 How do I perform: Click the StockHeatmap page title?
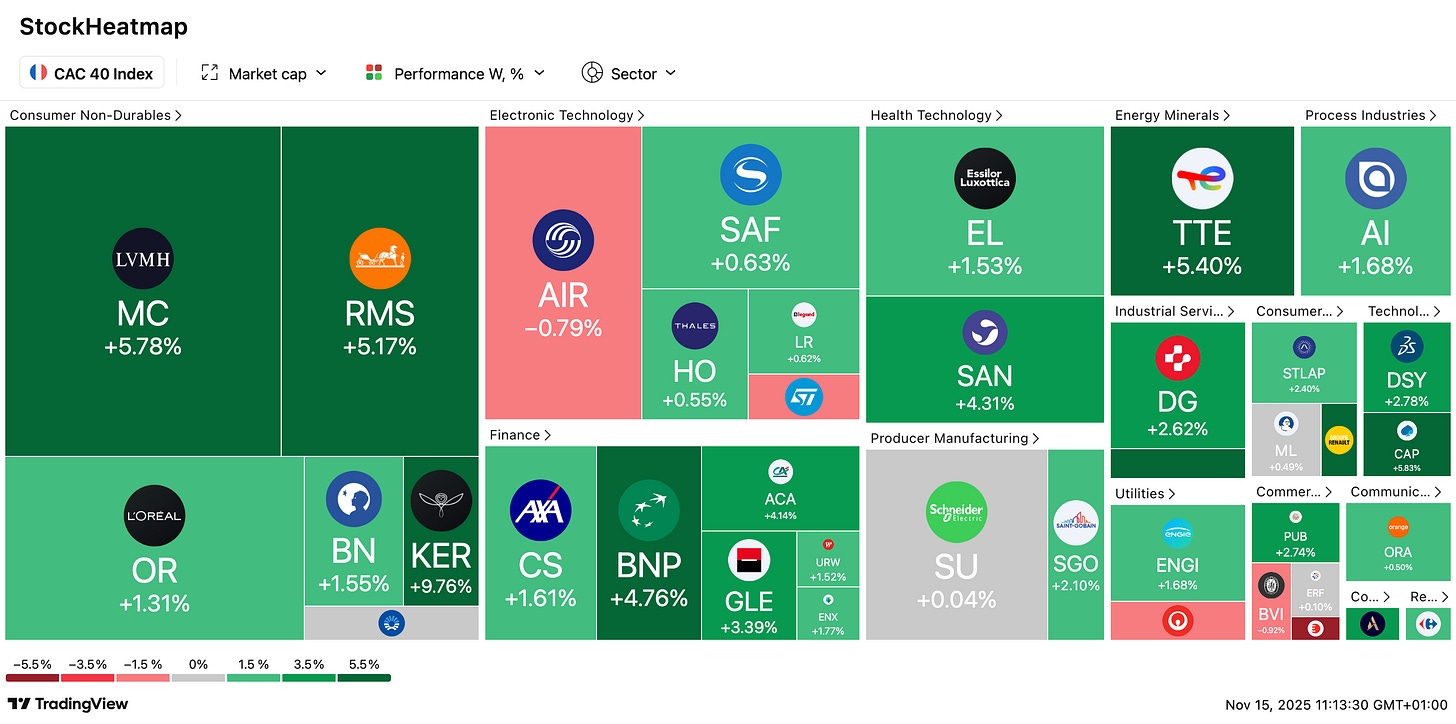(104, 27)
